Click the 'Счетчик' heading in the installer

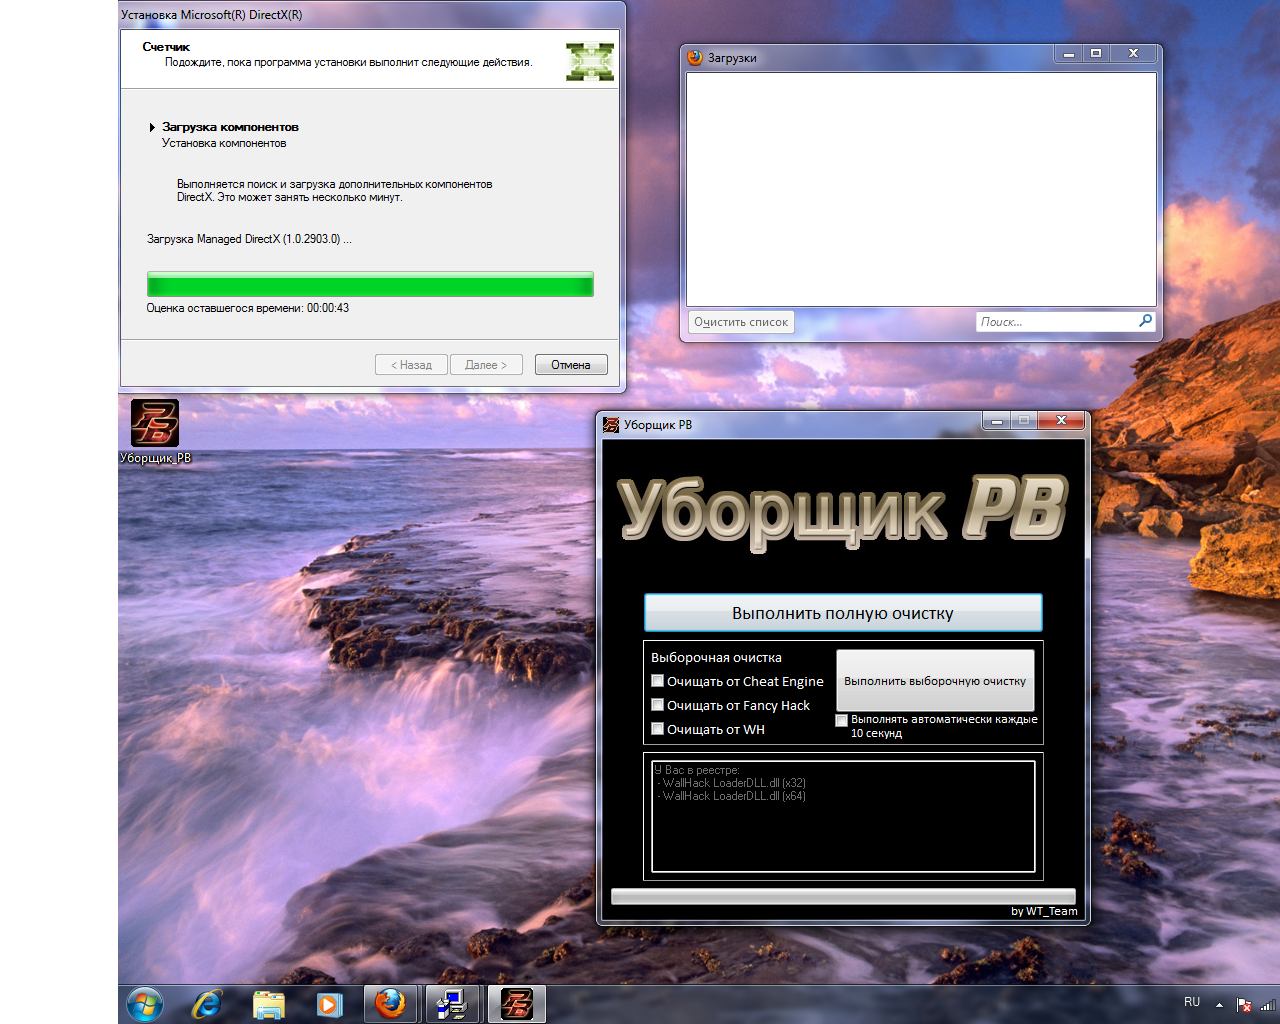click(166, 47)
